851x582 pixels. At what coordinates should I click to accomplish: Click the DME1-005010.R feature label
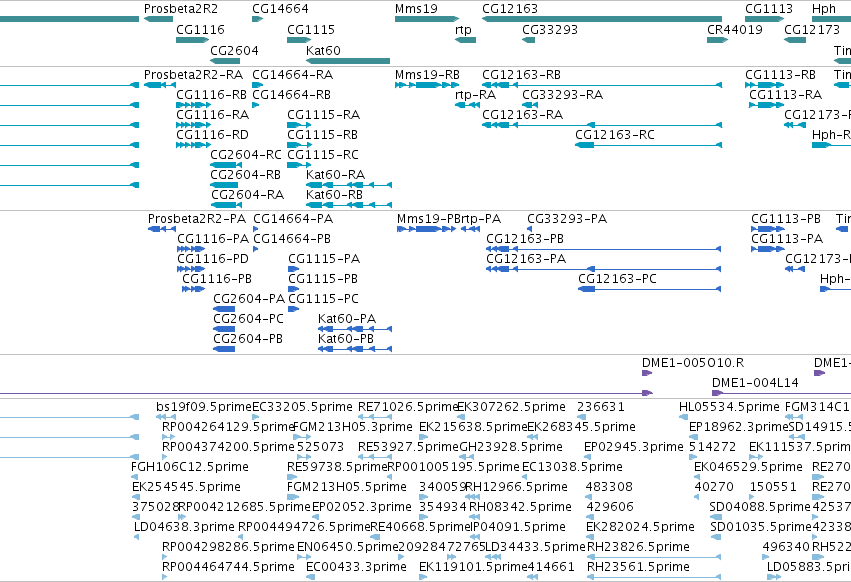tap(693, 363)
